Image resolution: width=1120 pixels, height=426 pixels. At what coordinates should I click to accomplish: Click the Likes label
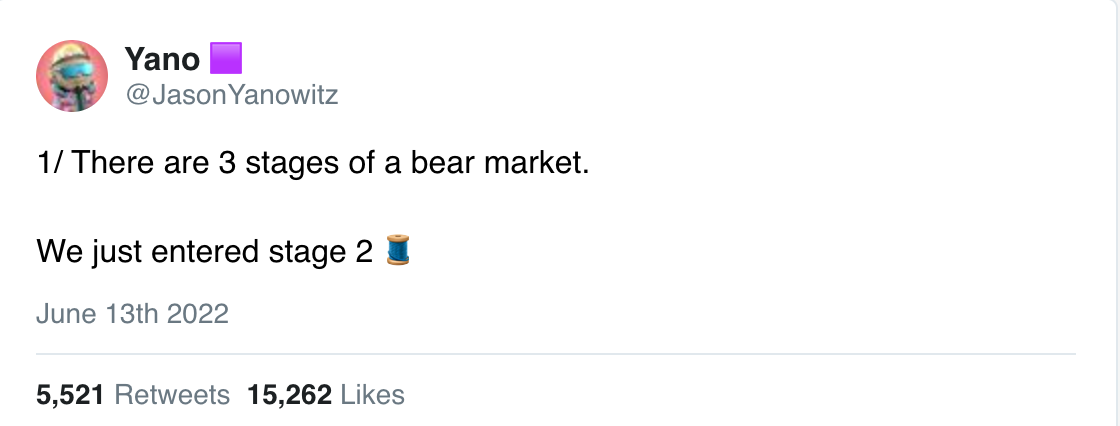click(x=373, y=395)
